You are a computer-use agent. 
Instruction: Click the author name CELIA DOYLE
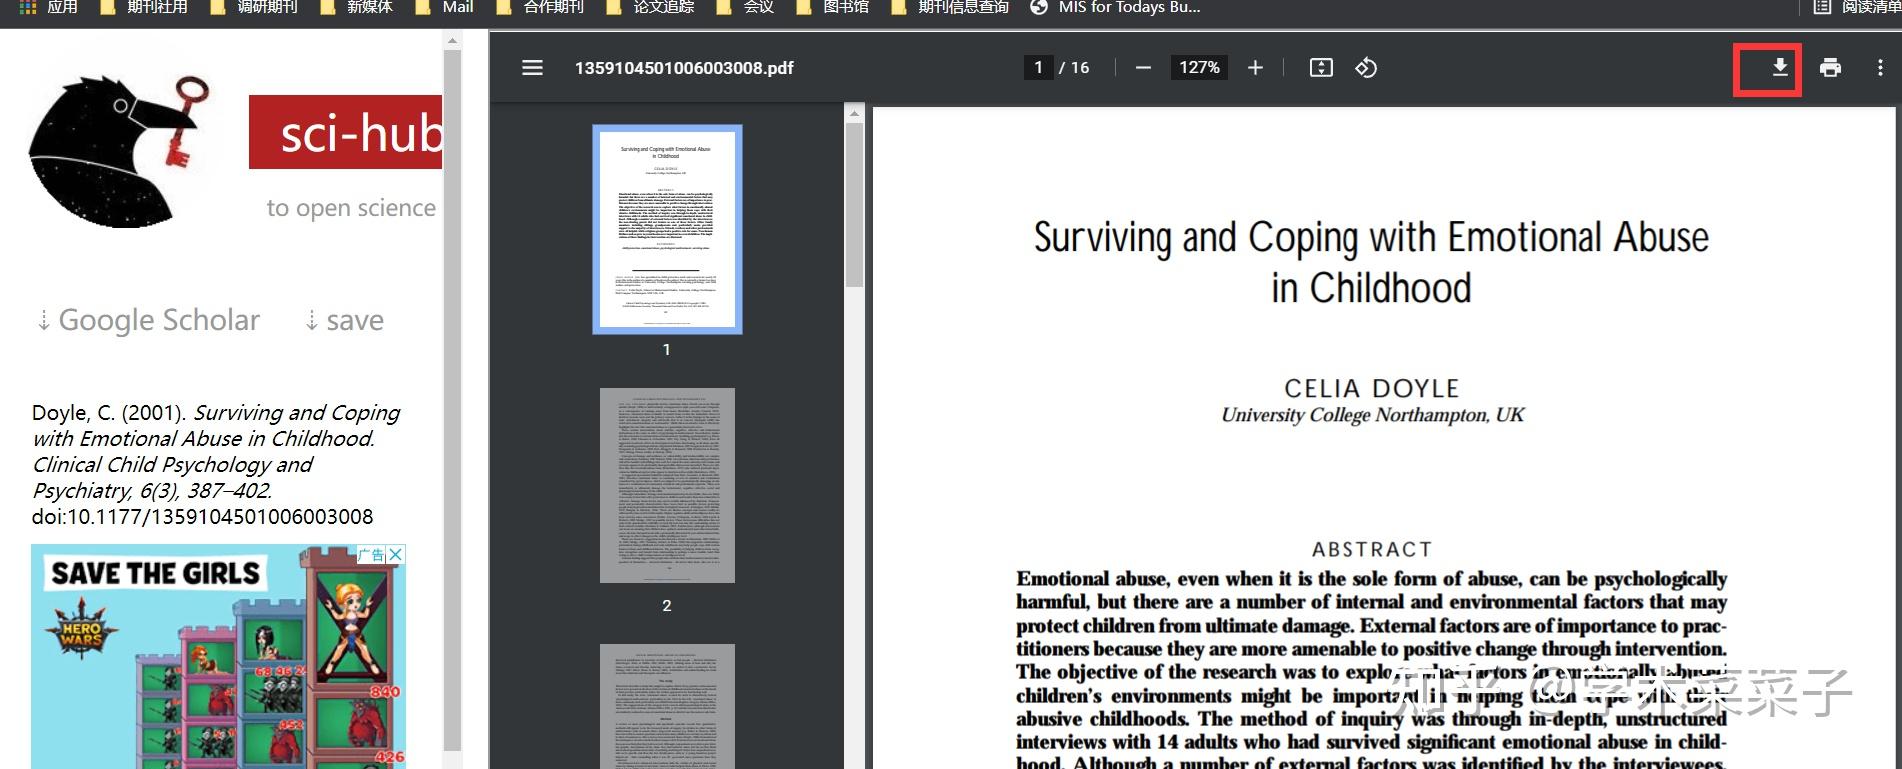1372,388
